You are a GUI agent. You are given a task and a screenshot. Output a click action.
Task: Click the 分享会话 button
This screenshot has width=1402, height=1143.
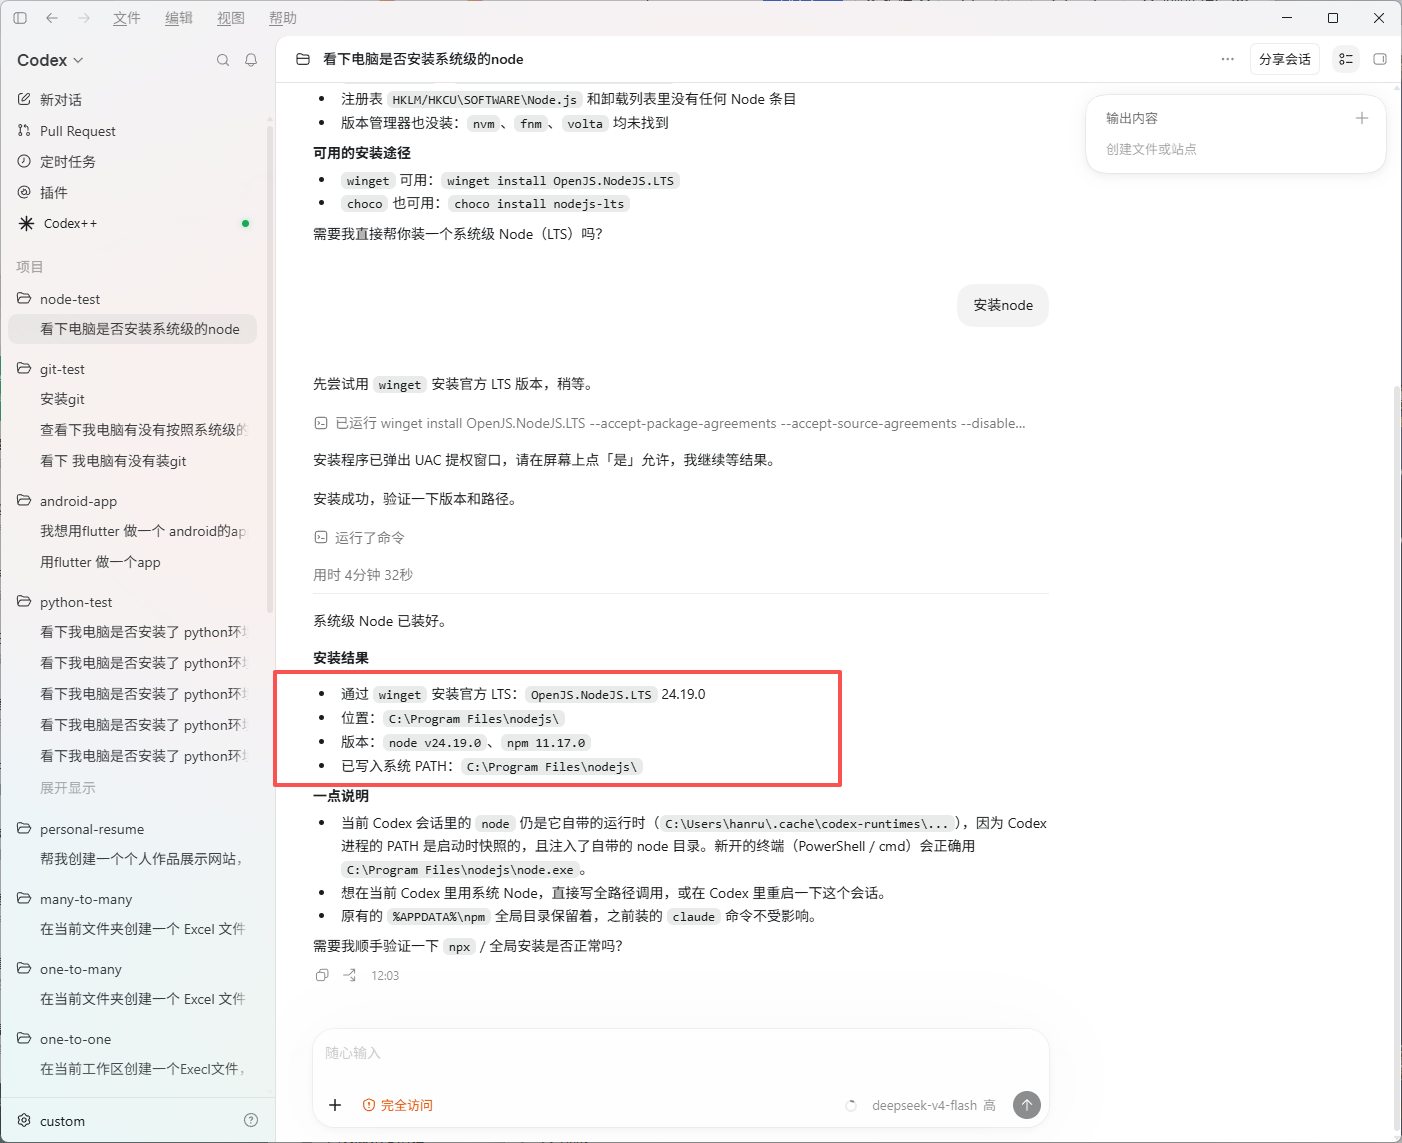coord(1285,59)
